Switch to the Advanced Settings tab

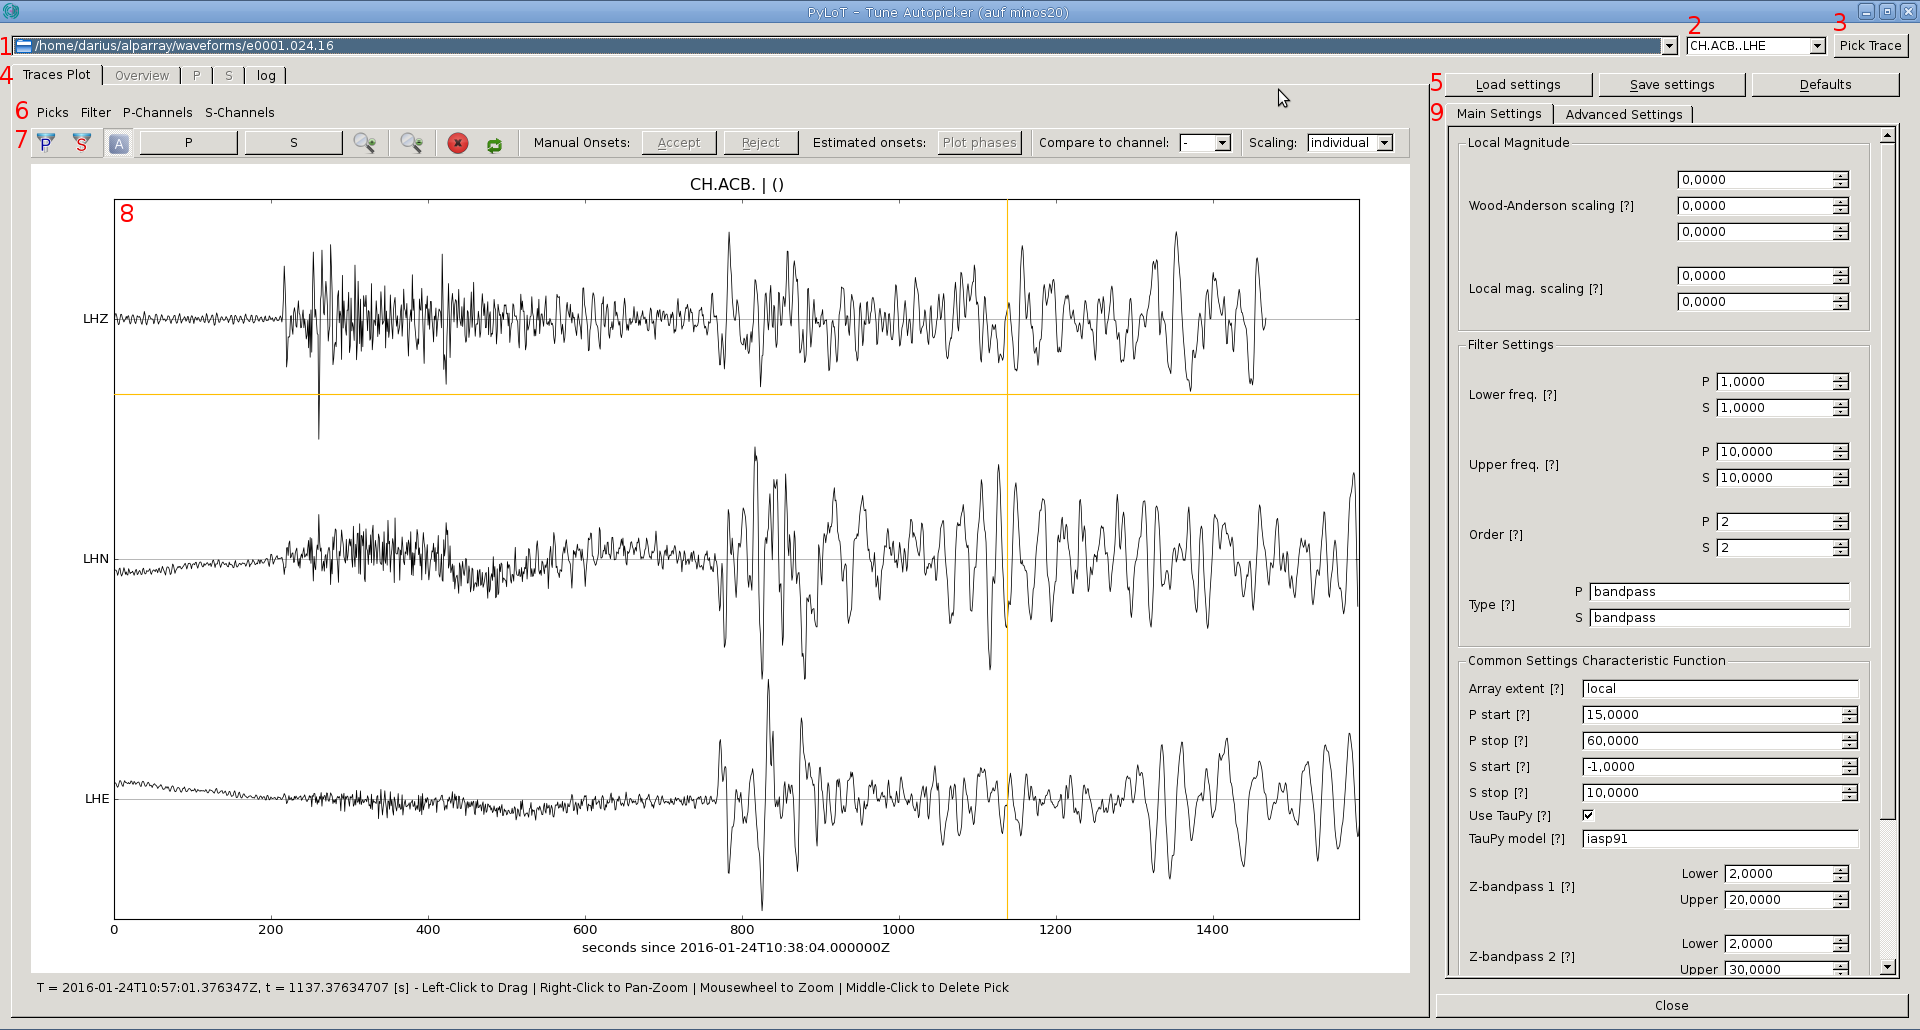pyautogui.click(x=1623, y=114)
